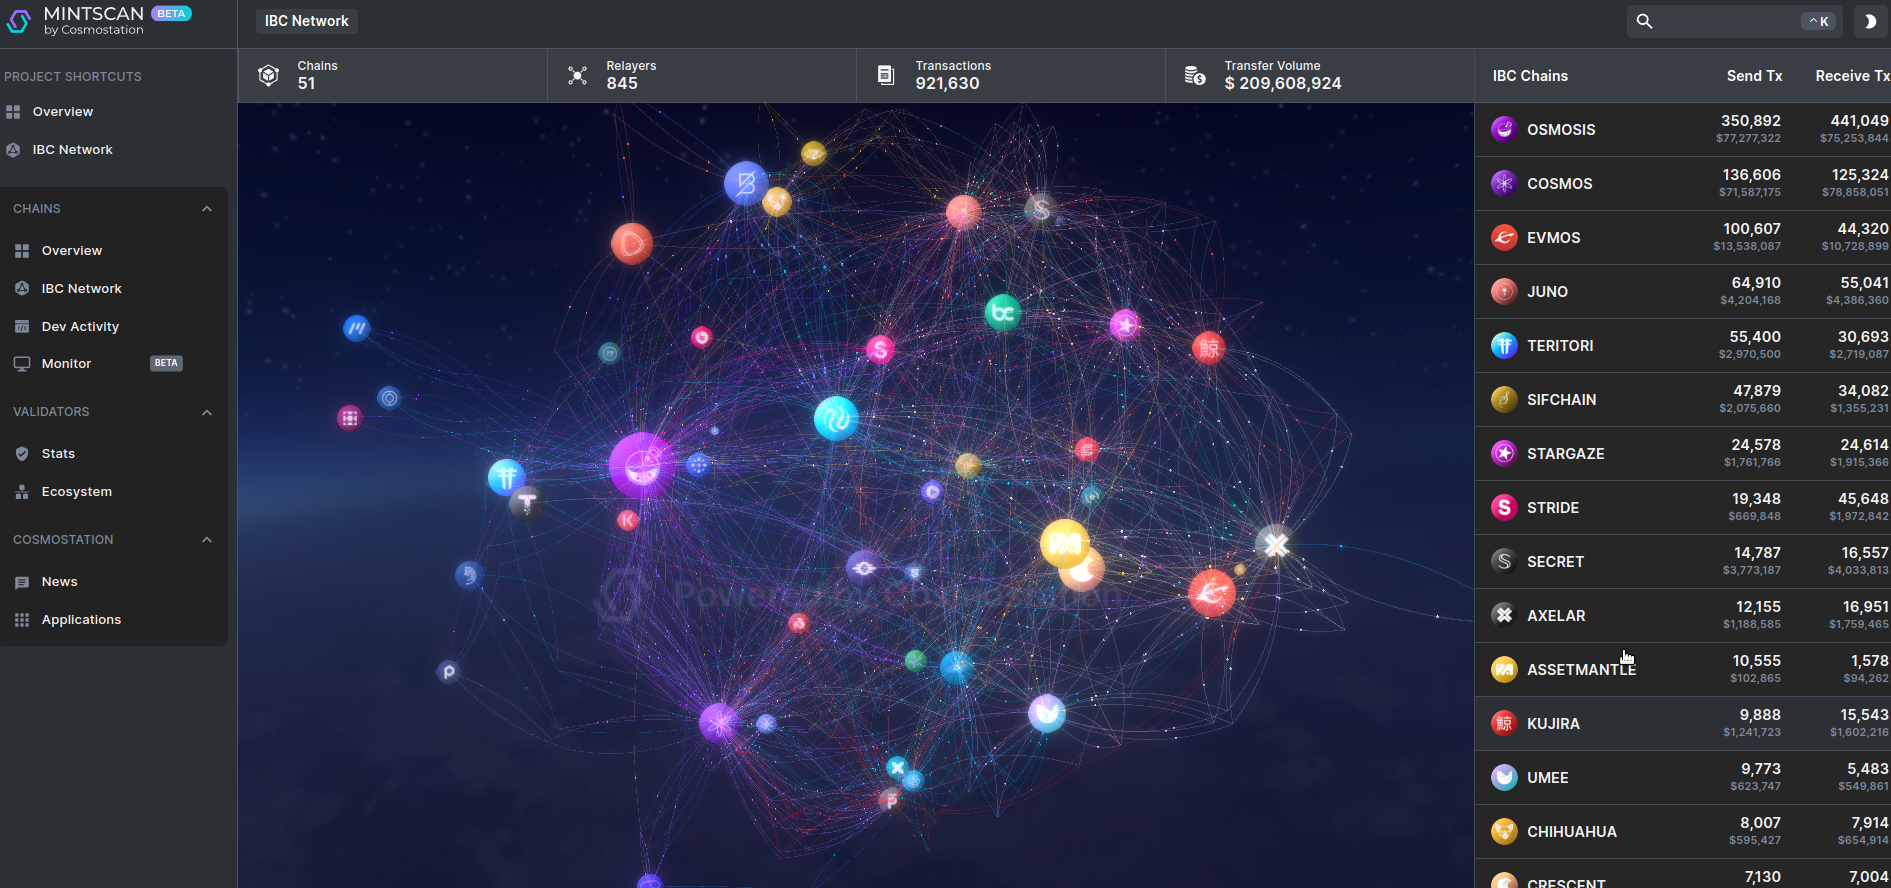Image resolution: width=1891 pixels, height=888 pixels.
Task: Click the search magnifier icon
Action: 1644,21
